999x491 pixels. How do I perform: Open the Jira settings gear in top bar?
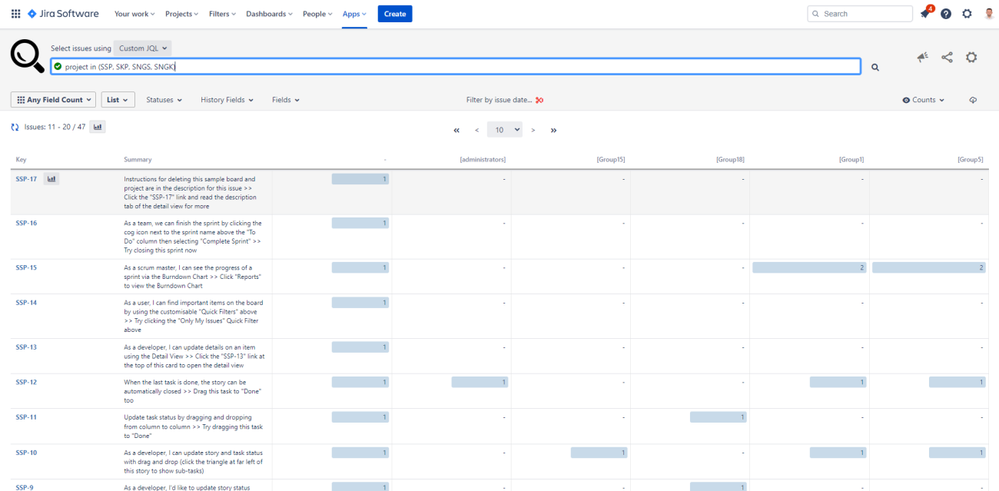967,13
